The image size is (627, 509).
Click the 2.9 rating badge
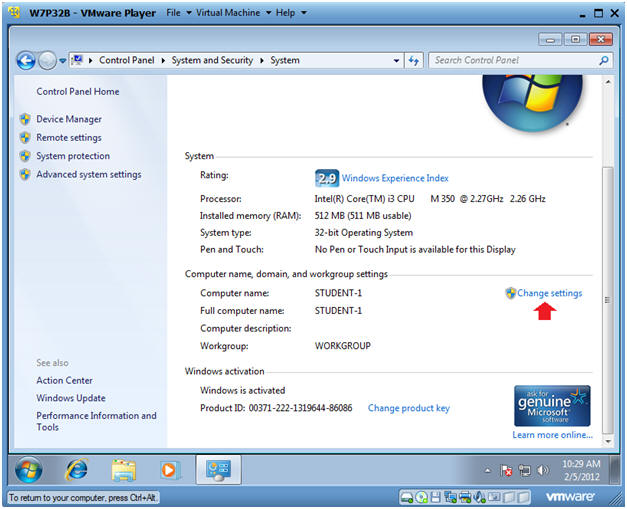(x=327, y=178)
